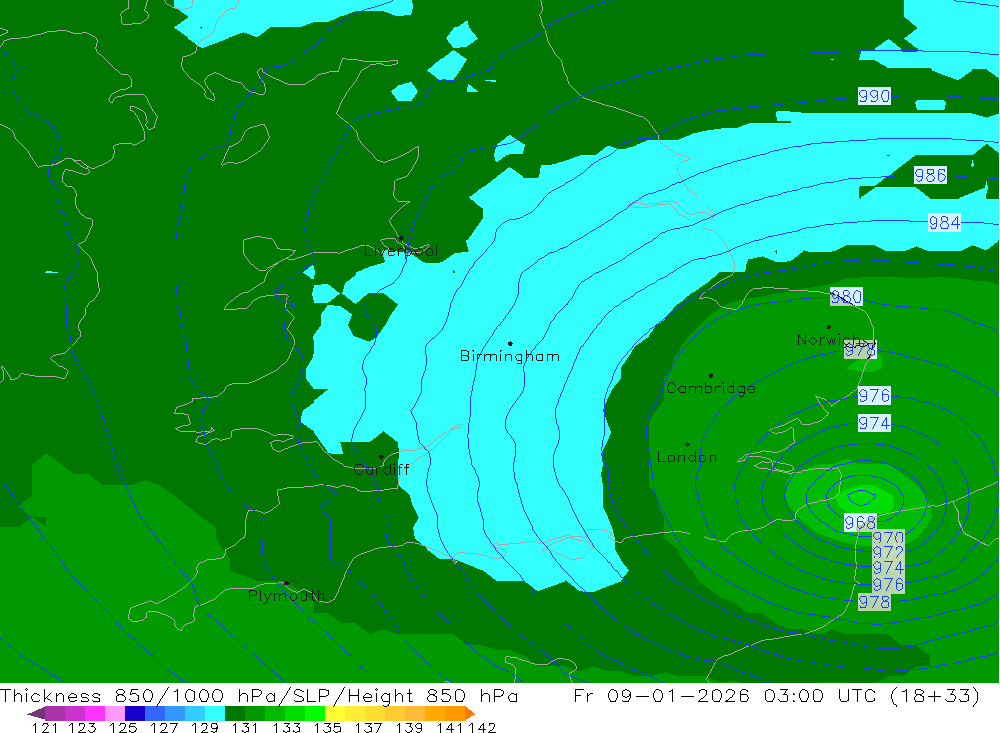Click the Cambridge city marker dot
Screen dimensions: 1000x733
(710, 376)
